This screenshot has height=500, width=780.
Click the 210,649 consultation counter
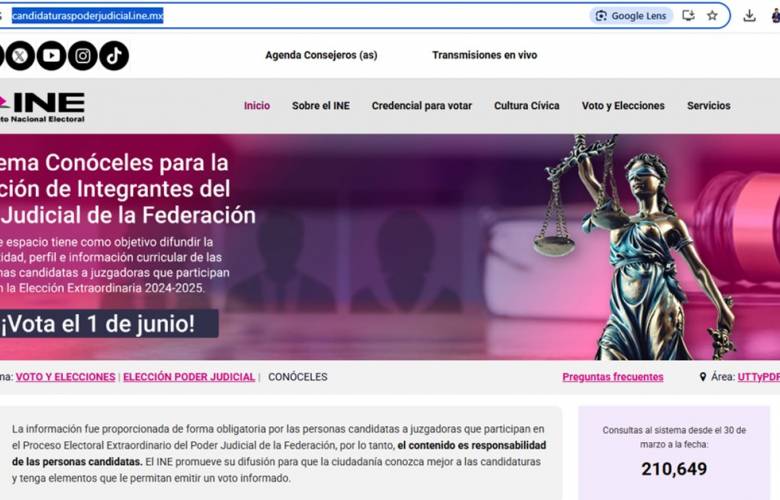(674, 469)
